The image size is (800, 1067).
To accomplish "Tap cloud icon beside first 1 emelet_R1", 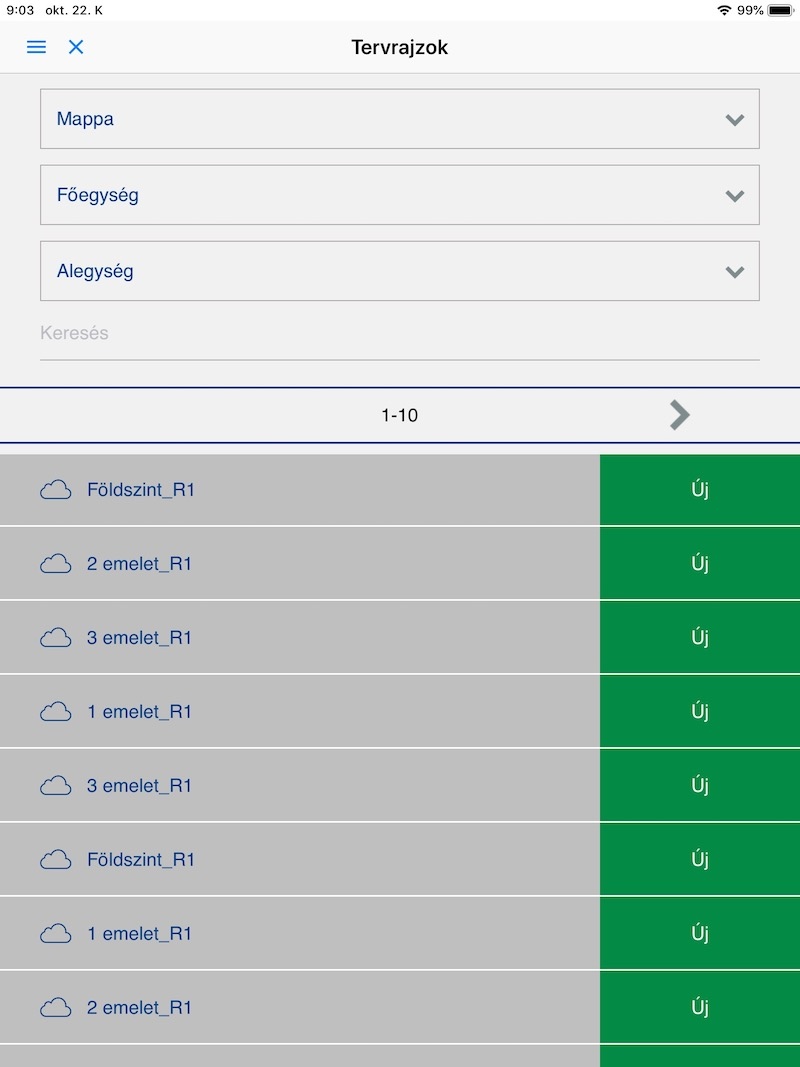I will pos(56,712).
